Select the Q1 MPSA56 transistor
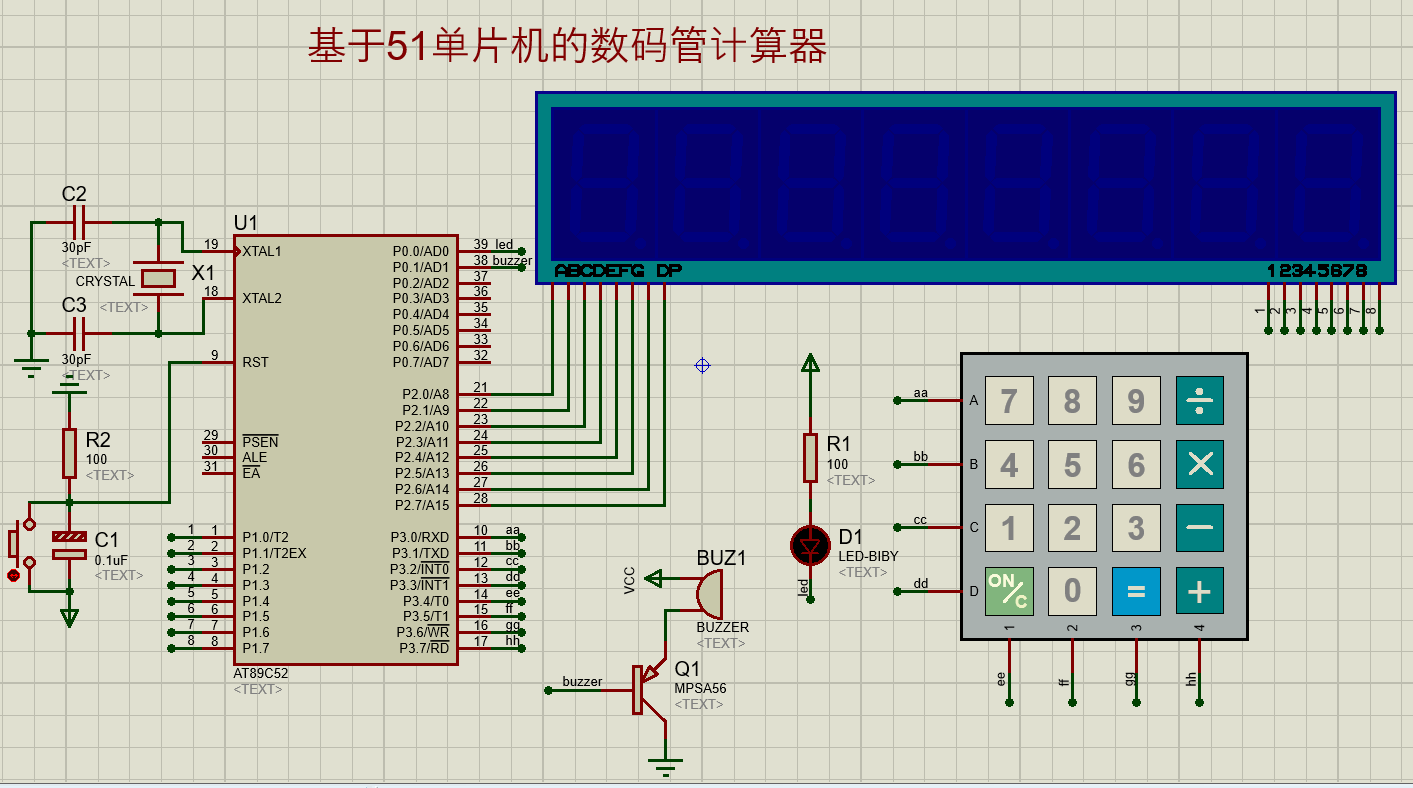Viewport: 1413px width, 788px height. point(649,690)
